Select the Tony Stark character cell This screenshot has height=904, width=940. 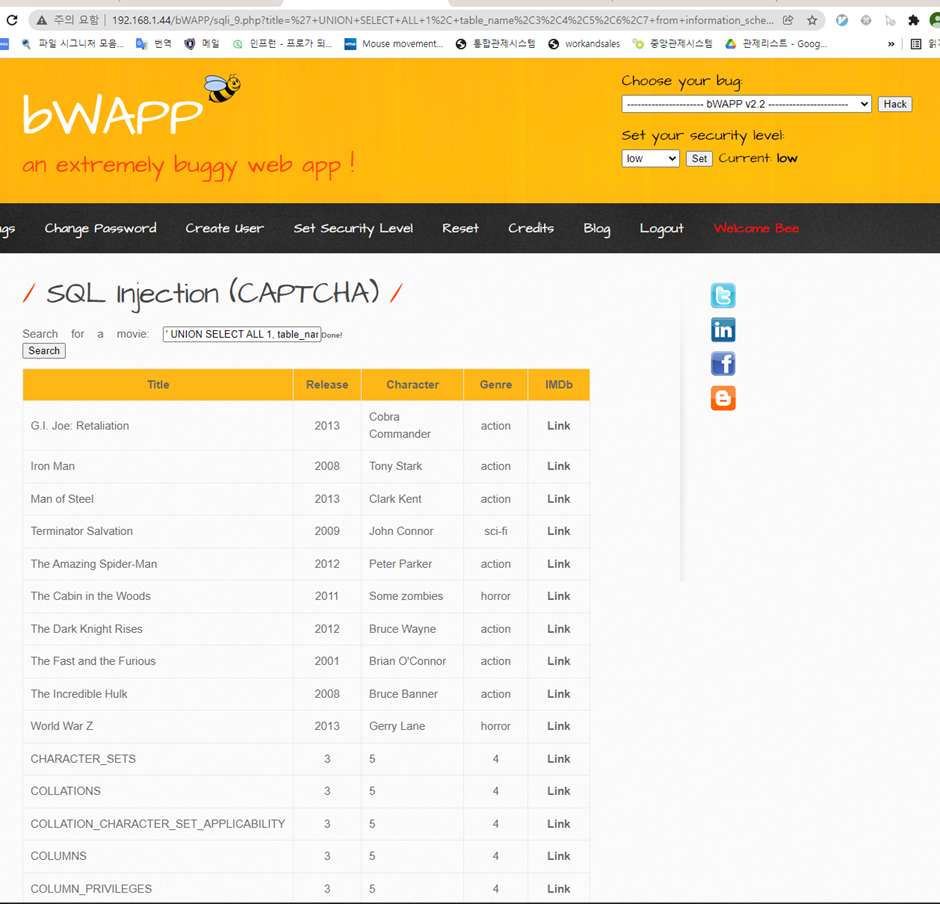(x=412, y=466)
